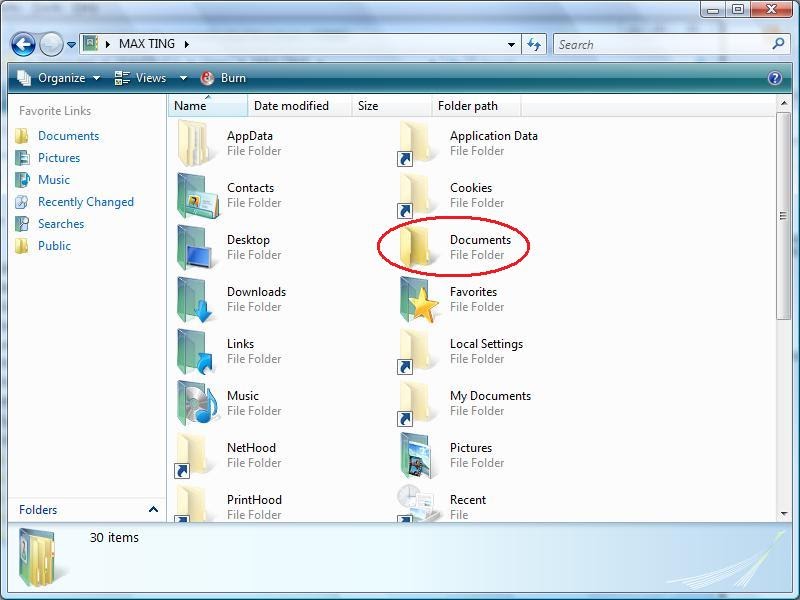800x600 pixels.
Task: Select the My Documents shortcut icon
Action: [x=417, y=404]
